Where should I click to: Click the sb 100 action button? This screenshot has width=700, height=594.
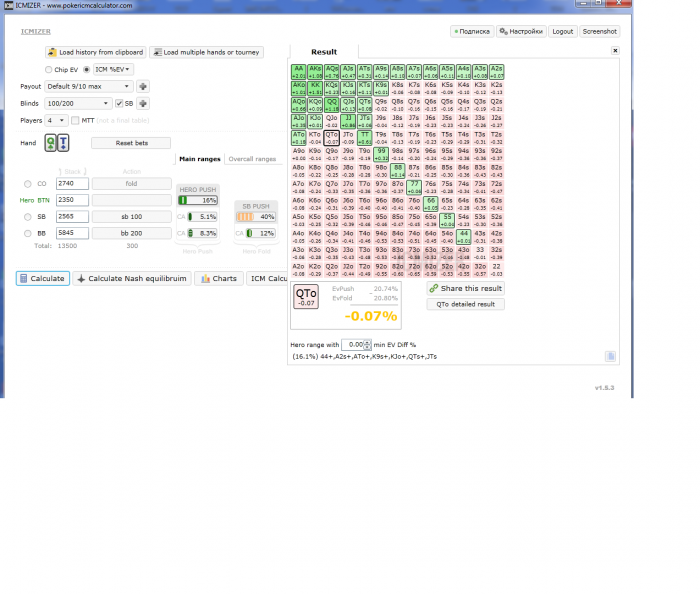tap(132, 216)
